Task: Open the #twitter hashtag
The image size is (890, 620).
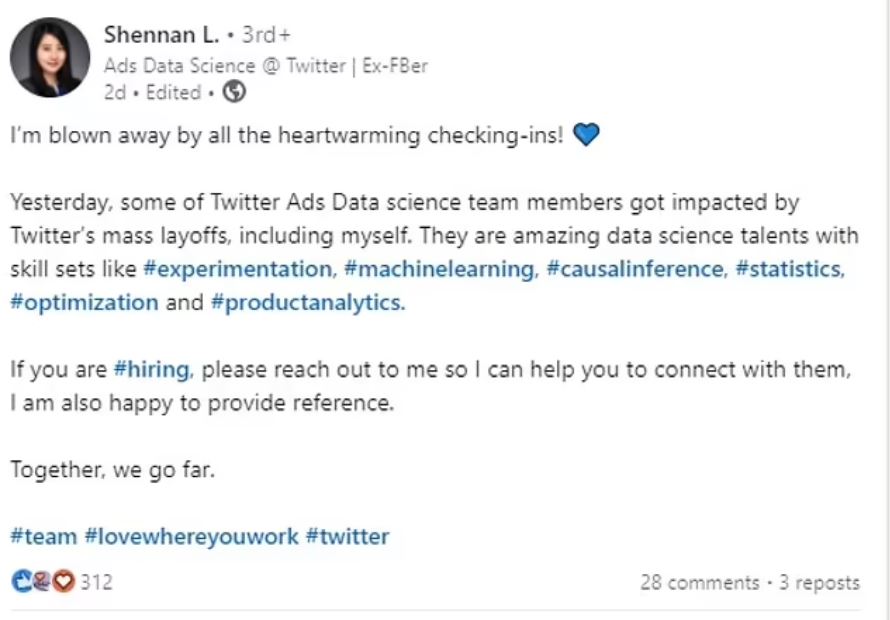Action: [x=347, y=537]
